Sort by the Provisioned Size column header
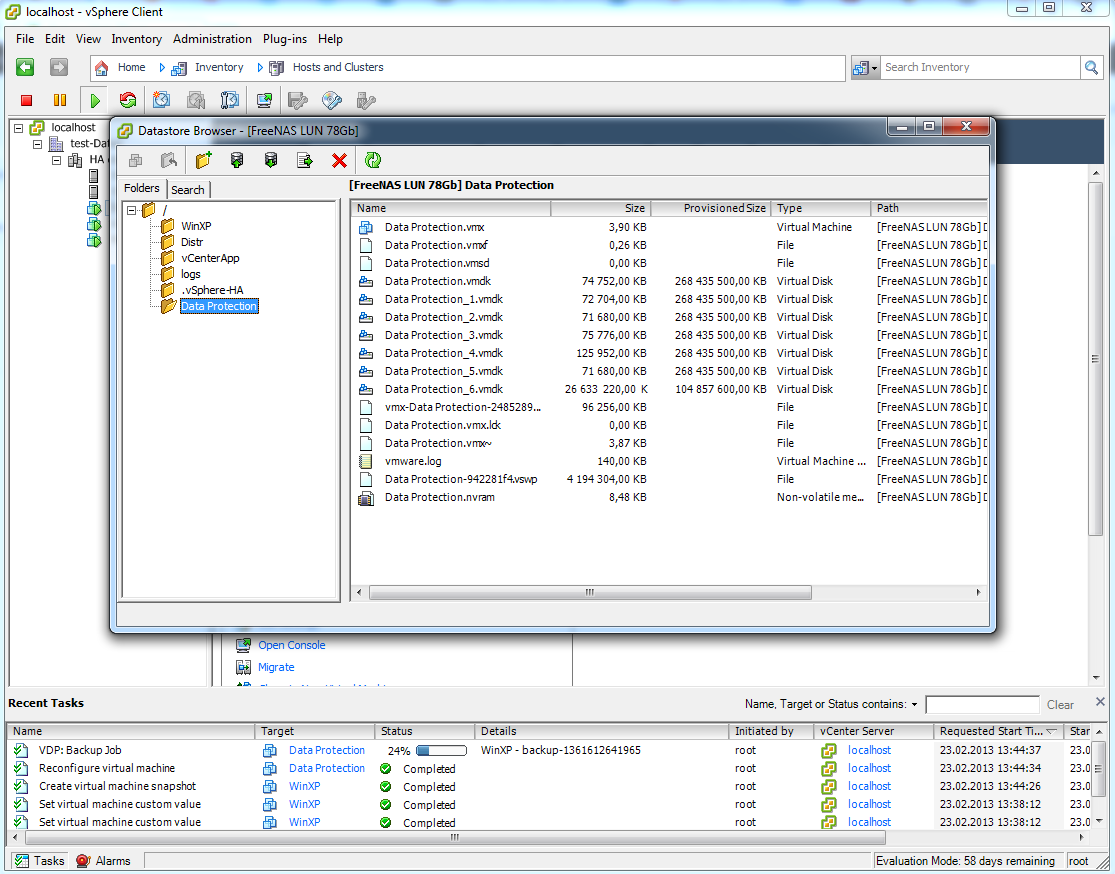Image resolution: width=1115 pixels, height=874 pixels. [711, 208]
